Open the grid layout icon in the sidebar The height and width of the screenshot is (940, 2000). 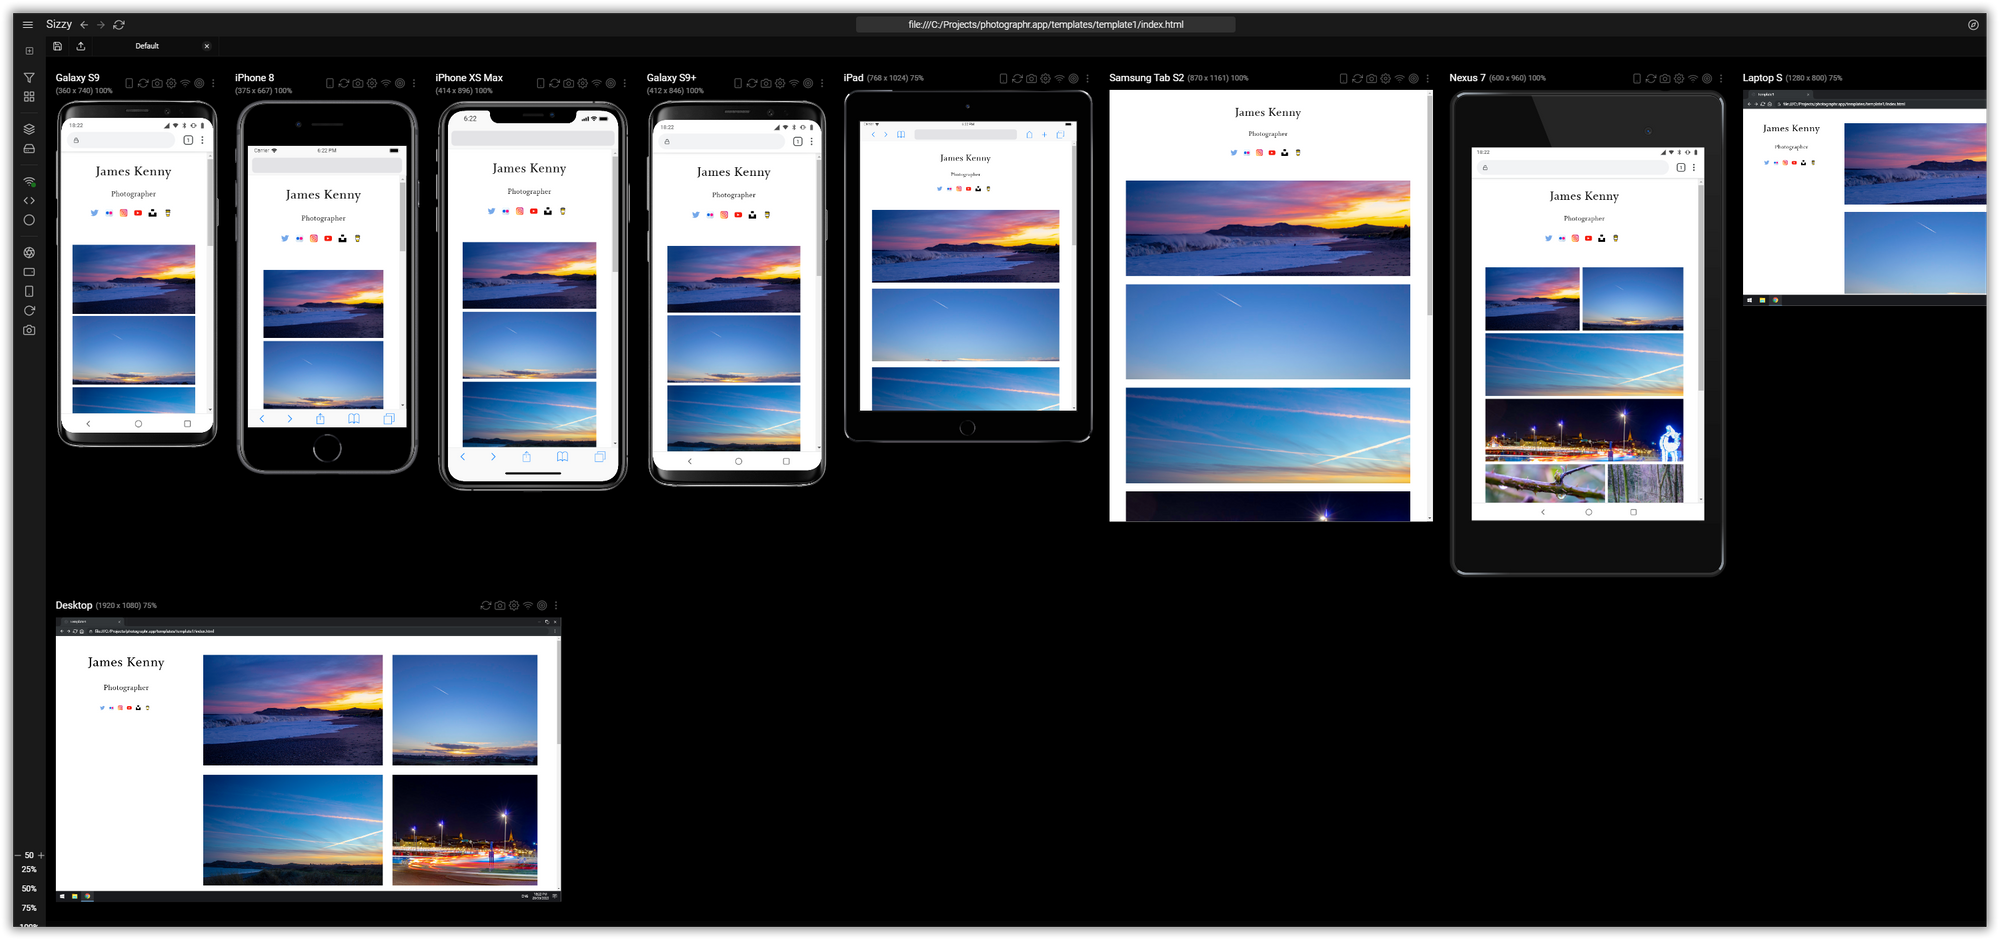pos(29,97)
